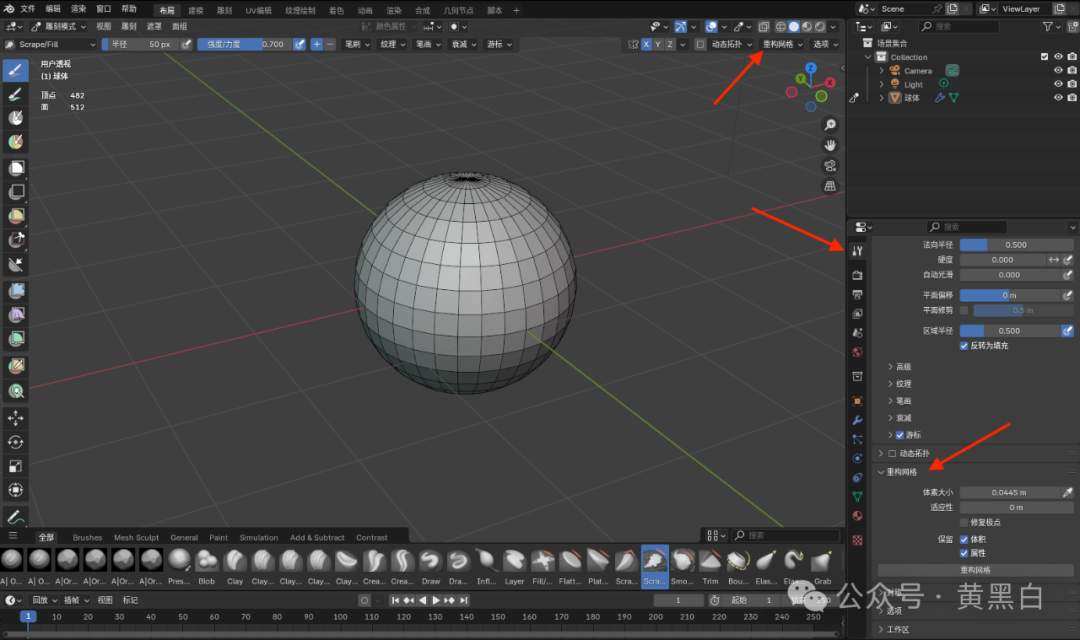Toggle Z axis symmetry
The height and width of the screenshot is (640, 1080).
click(x=669, y=44)
